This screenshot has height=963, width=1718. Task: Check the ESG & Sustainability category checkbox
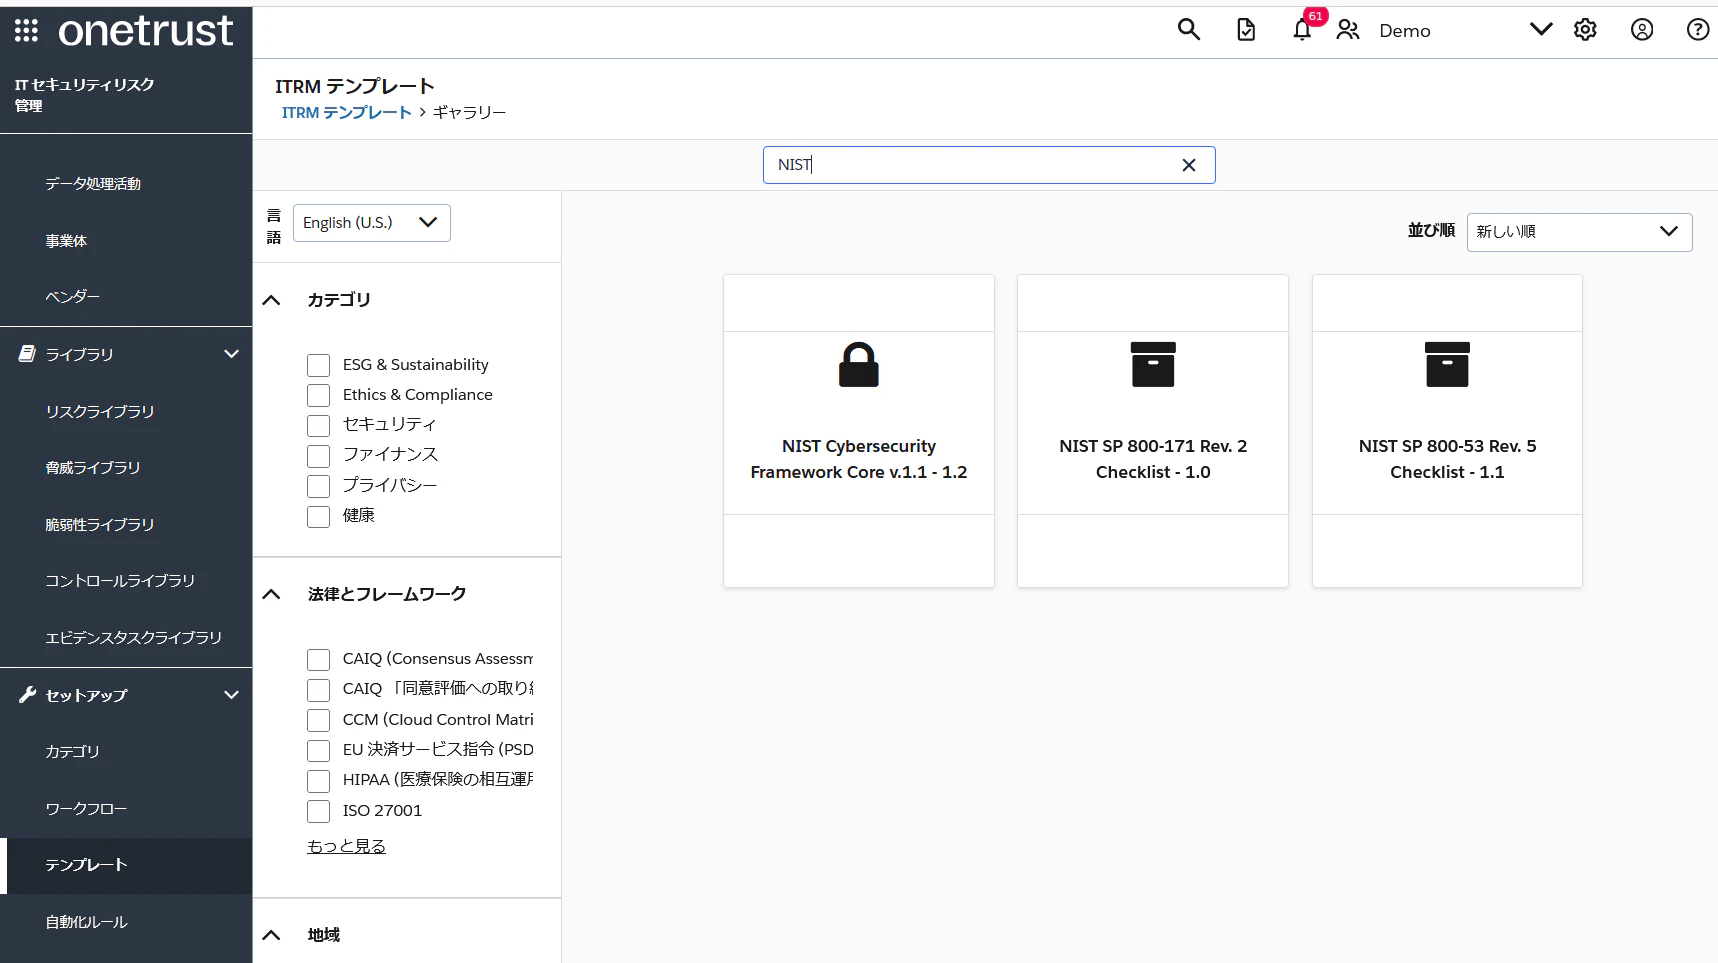click(318, 366)
